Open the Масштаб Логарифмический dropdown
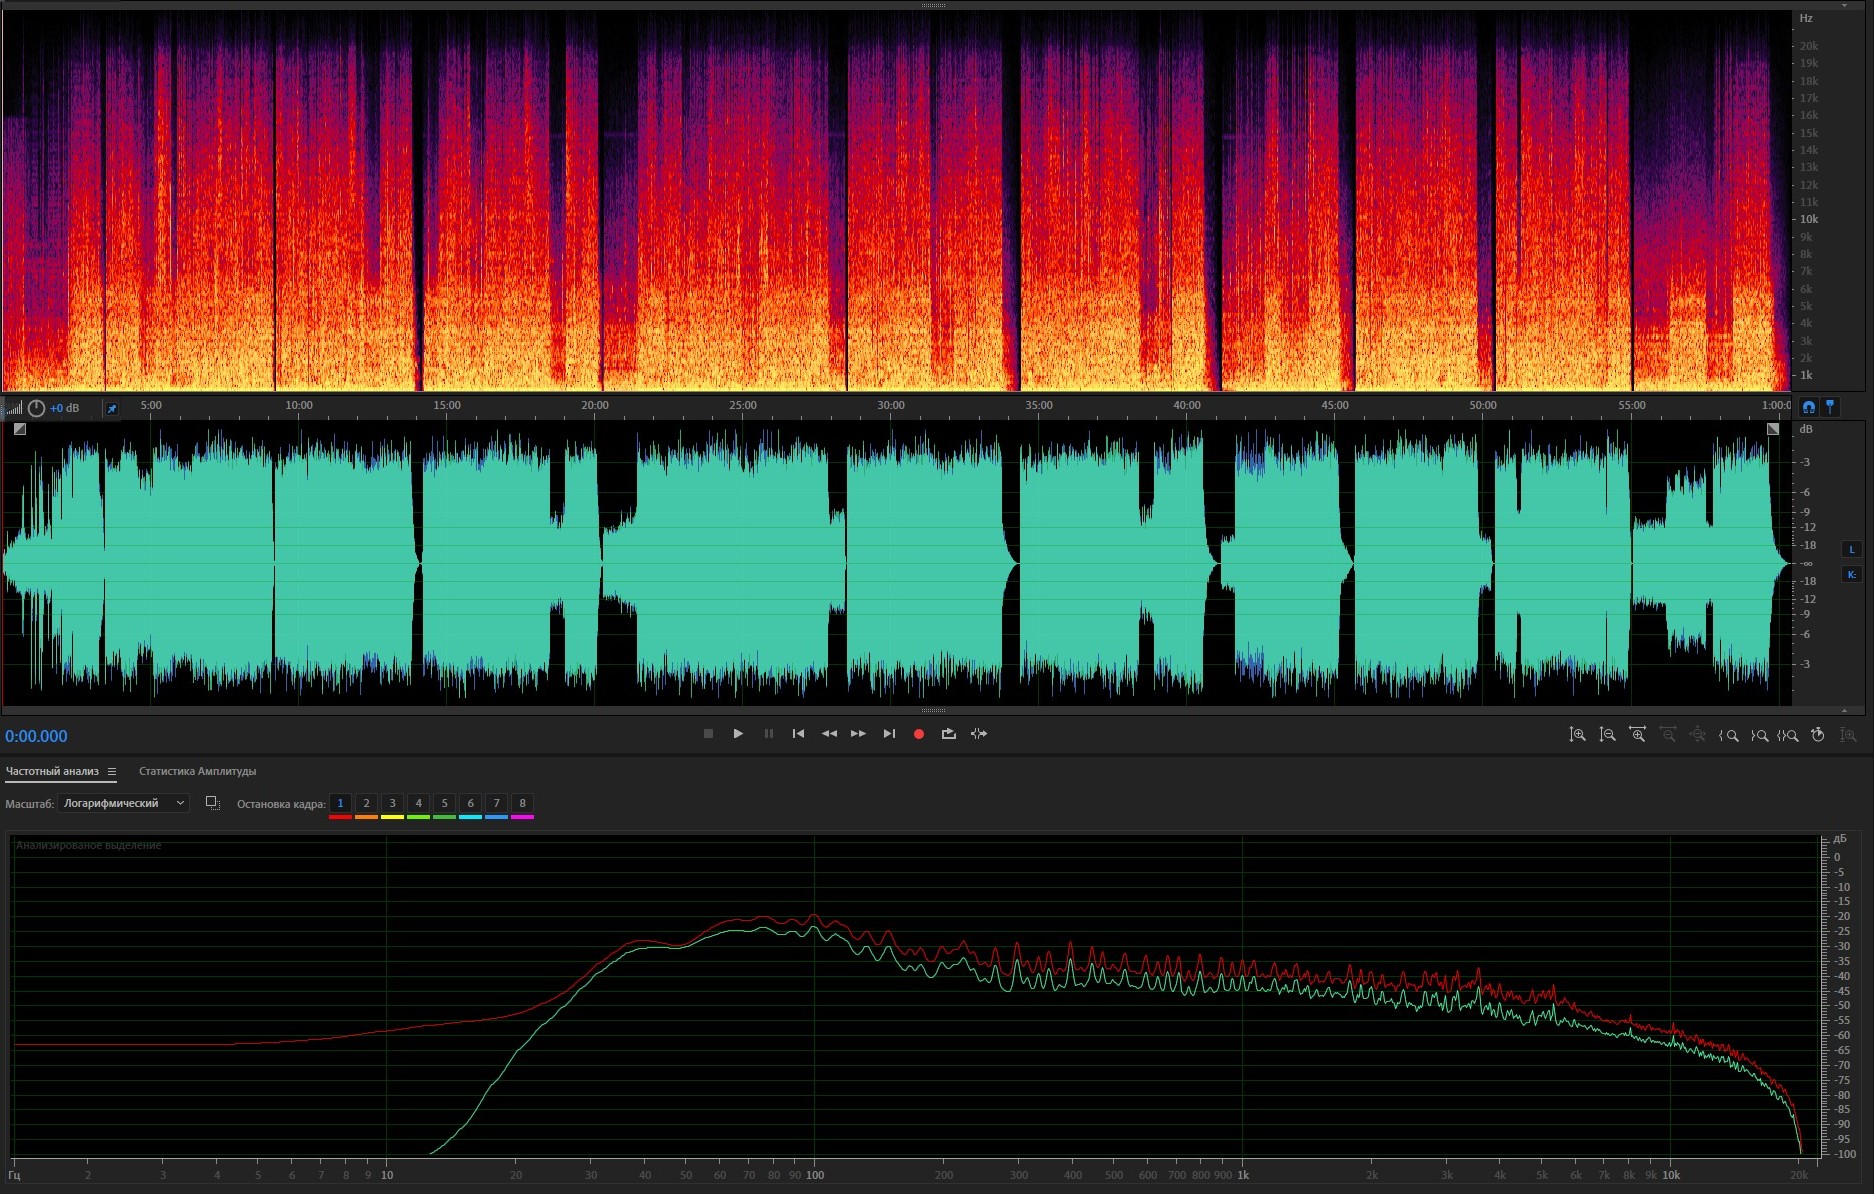 124,803
